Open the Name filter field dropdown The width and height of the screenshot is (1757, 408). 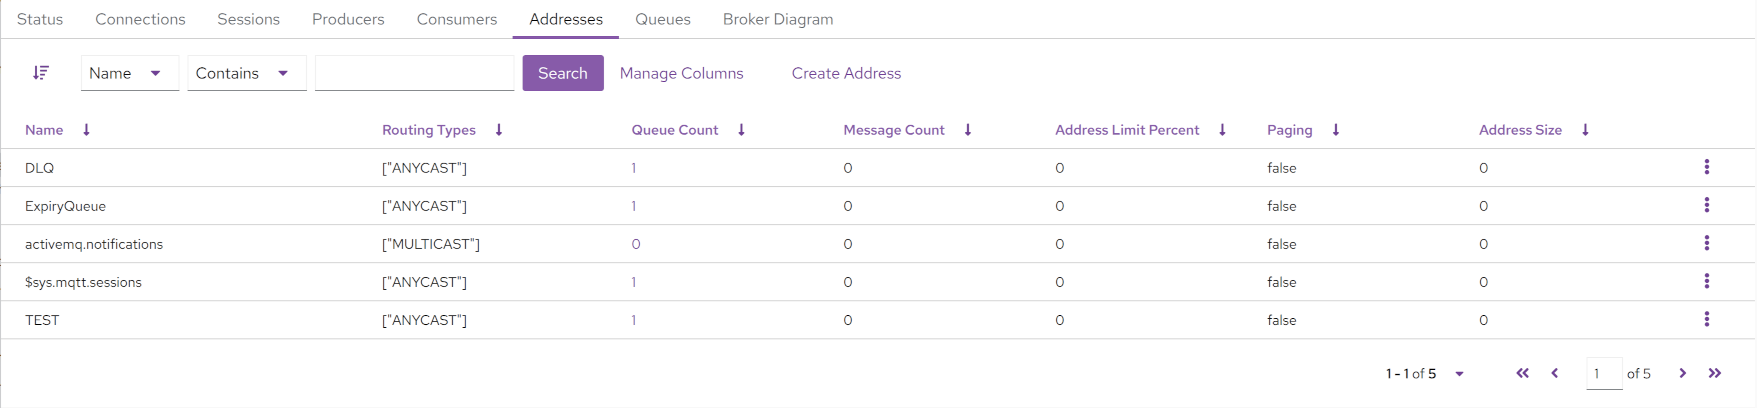click(x=130, y=73)
